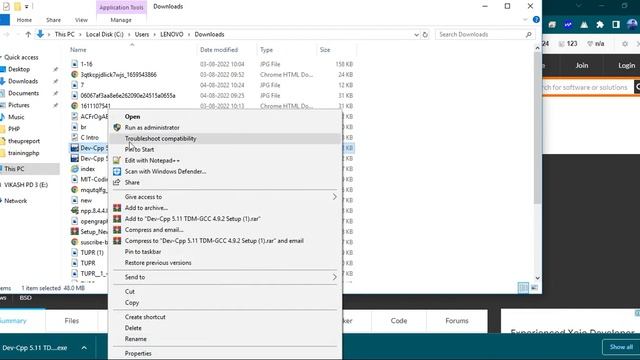640x360 pixels.
Task: Click the refresh button in the address bar
Action: coord(425,35)
